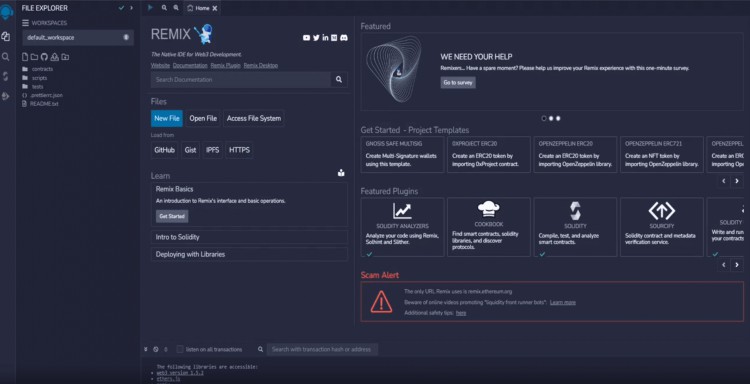Viewport: 750px width, 384px height.
Task: Open the default_workspace dropdown
Action: coord(78,37)
